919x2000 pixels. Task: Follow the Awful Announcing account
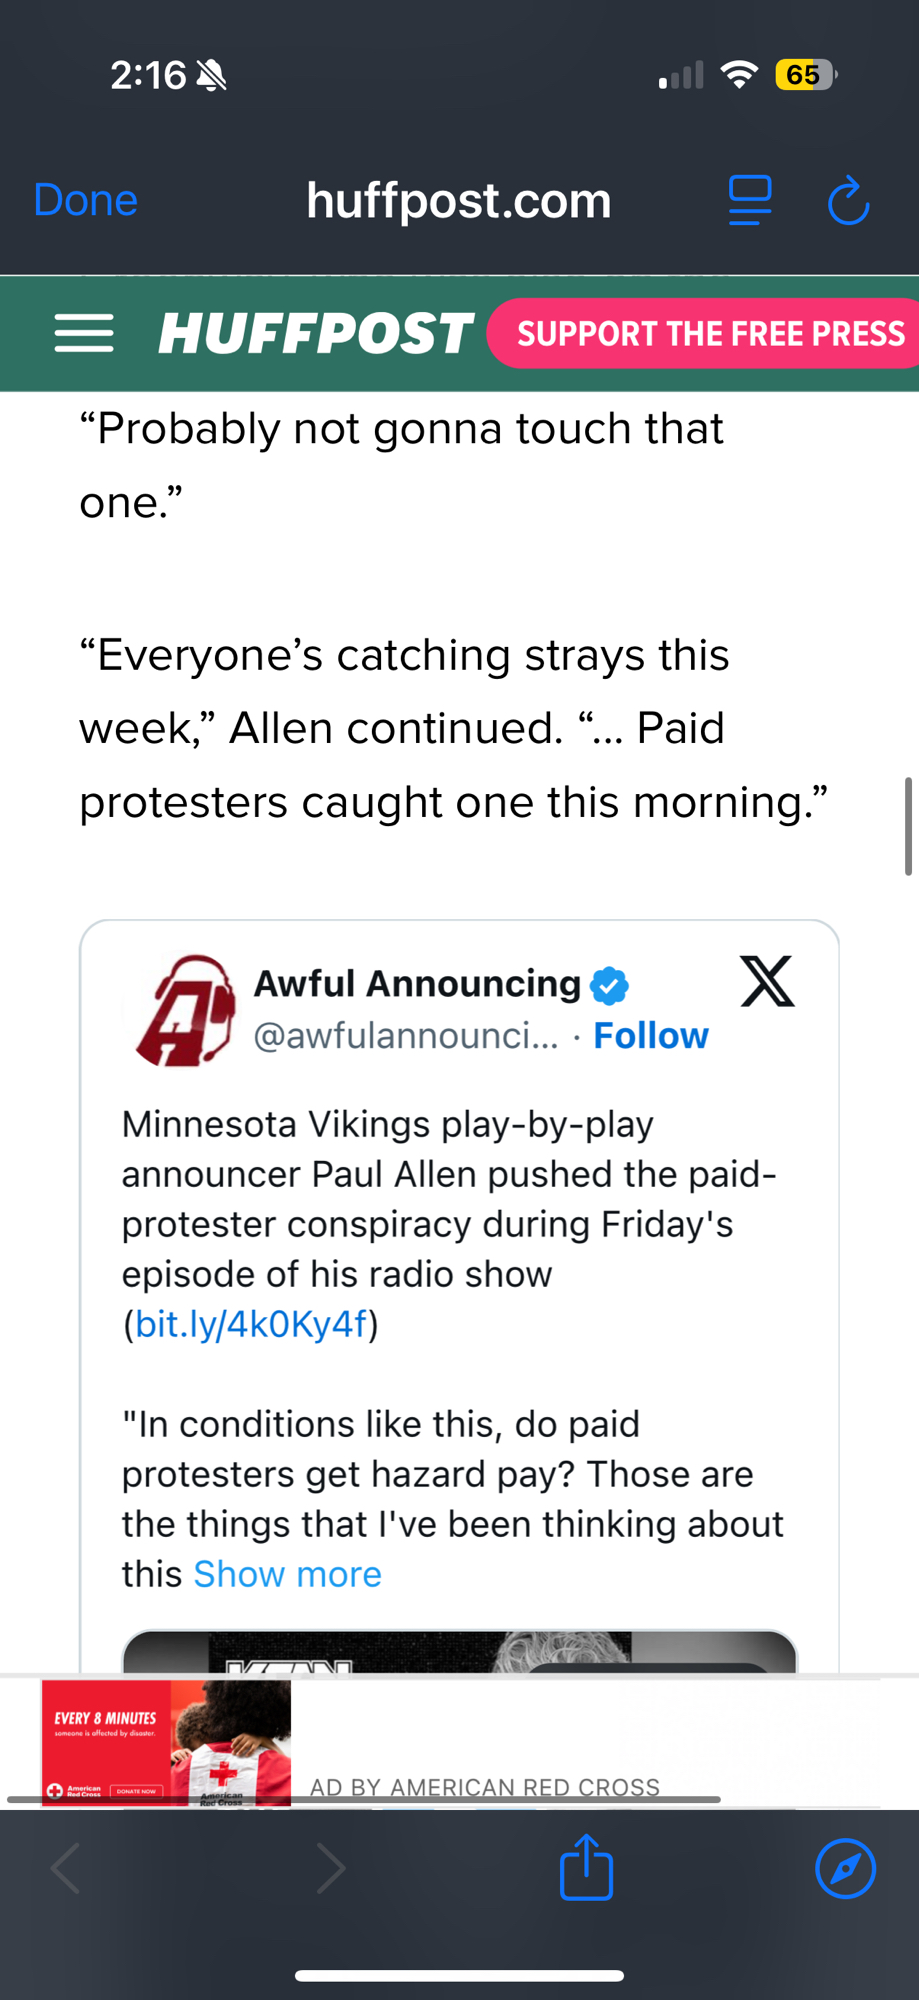[650, 1036]
